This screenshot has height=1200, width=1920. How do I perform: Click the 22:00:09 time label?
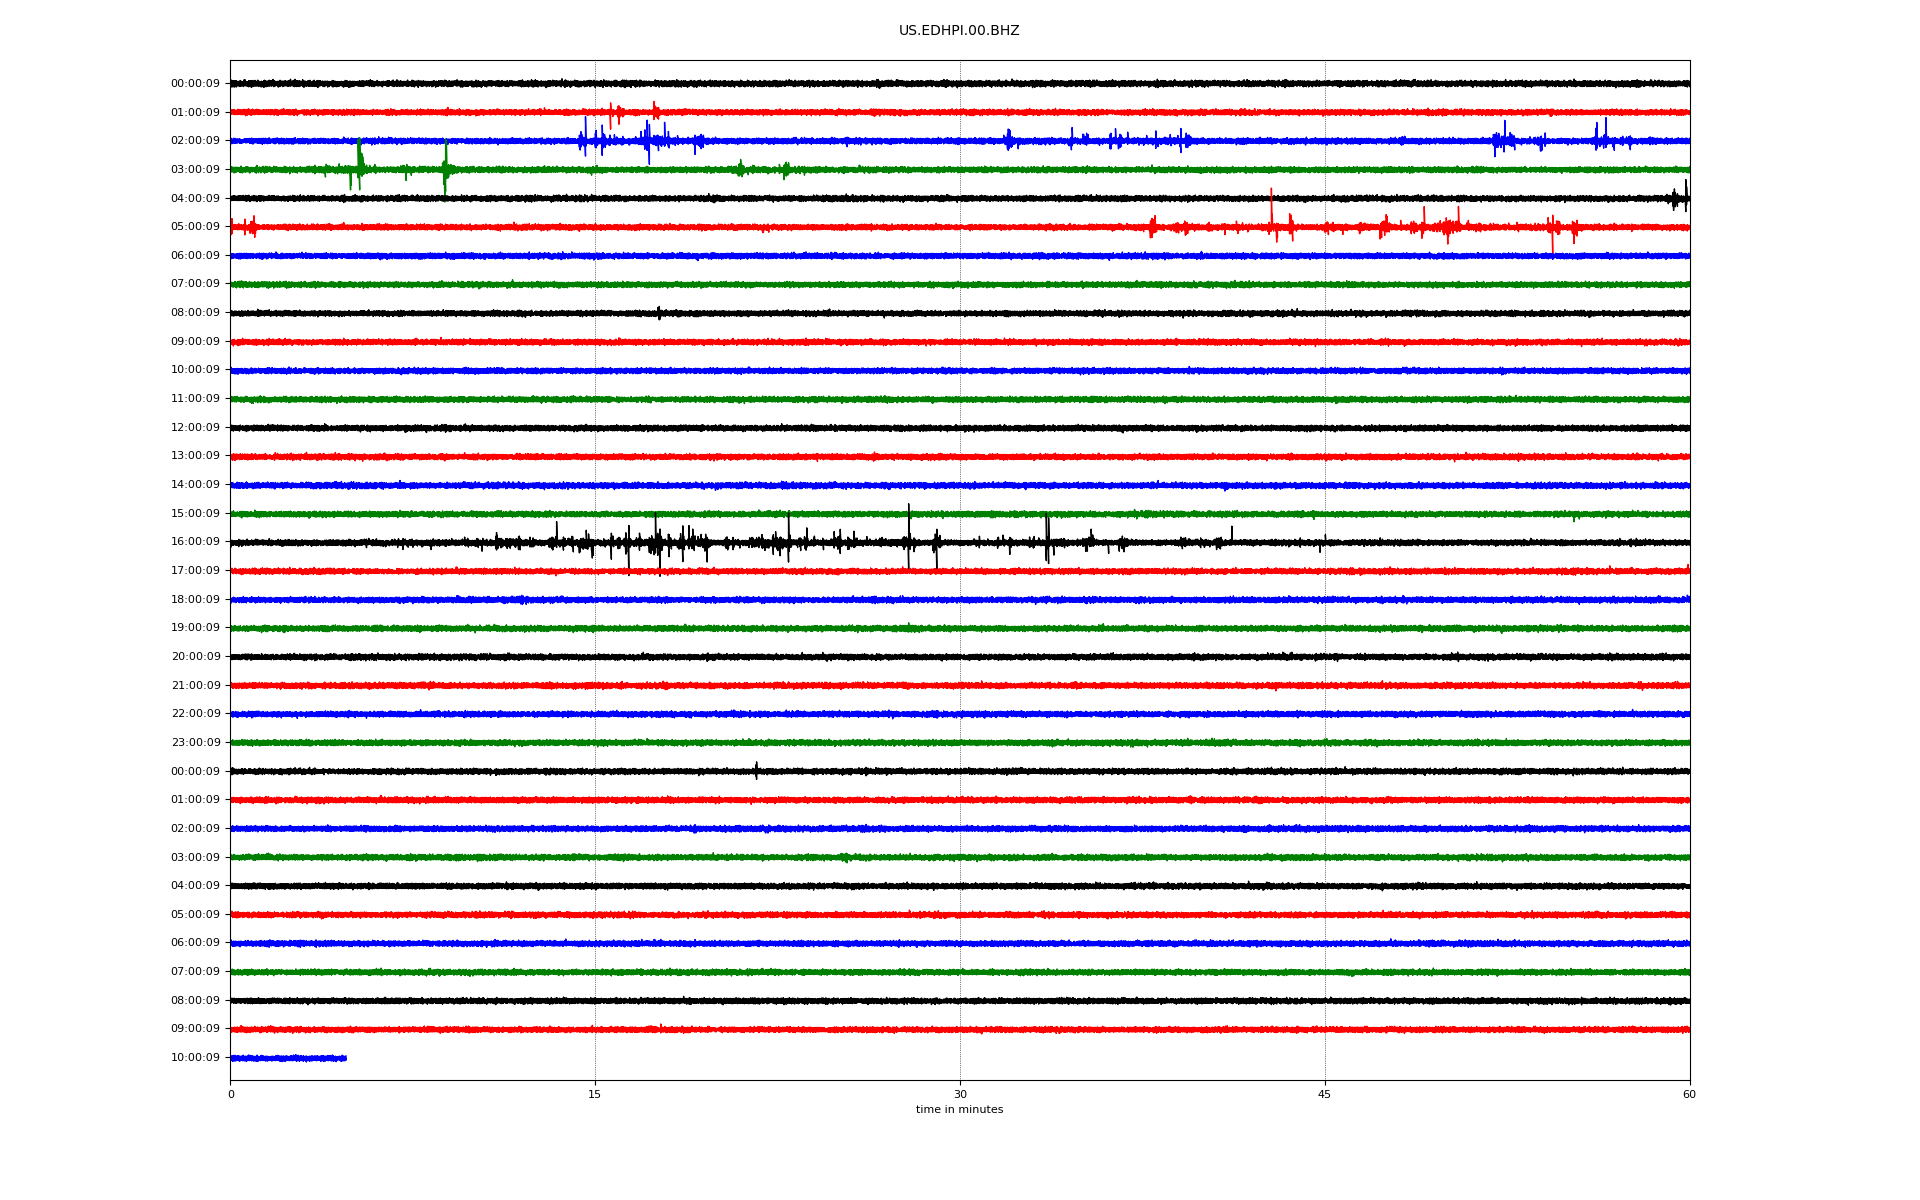[x=195, y=714]
